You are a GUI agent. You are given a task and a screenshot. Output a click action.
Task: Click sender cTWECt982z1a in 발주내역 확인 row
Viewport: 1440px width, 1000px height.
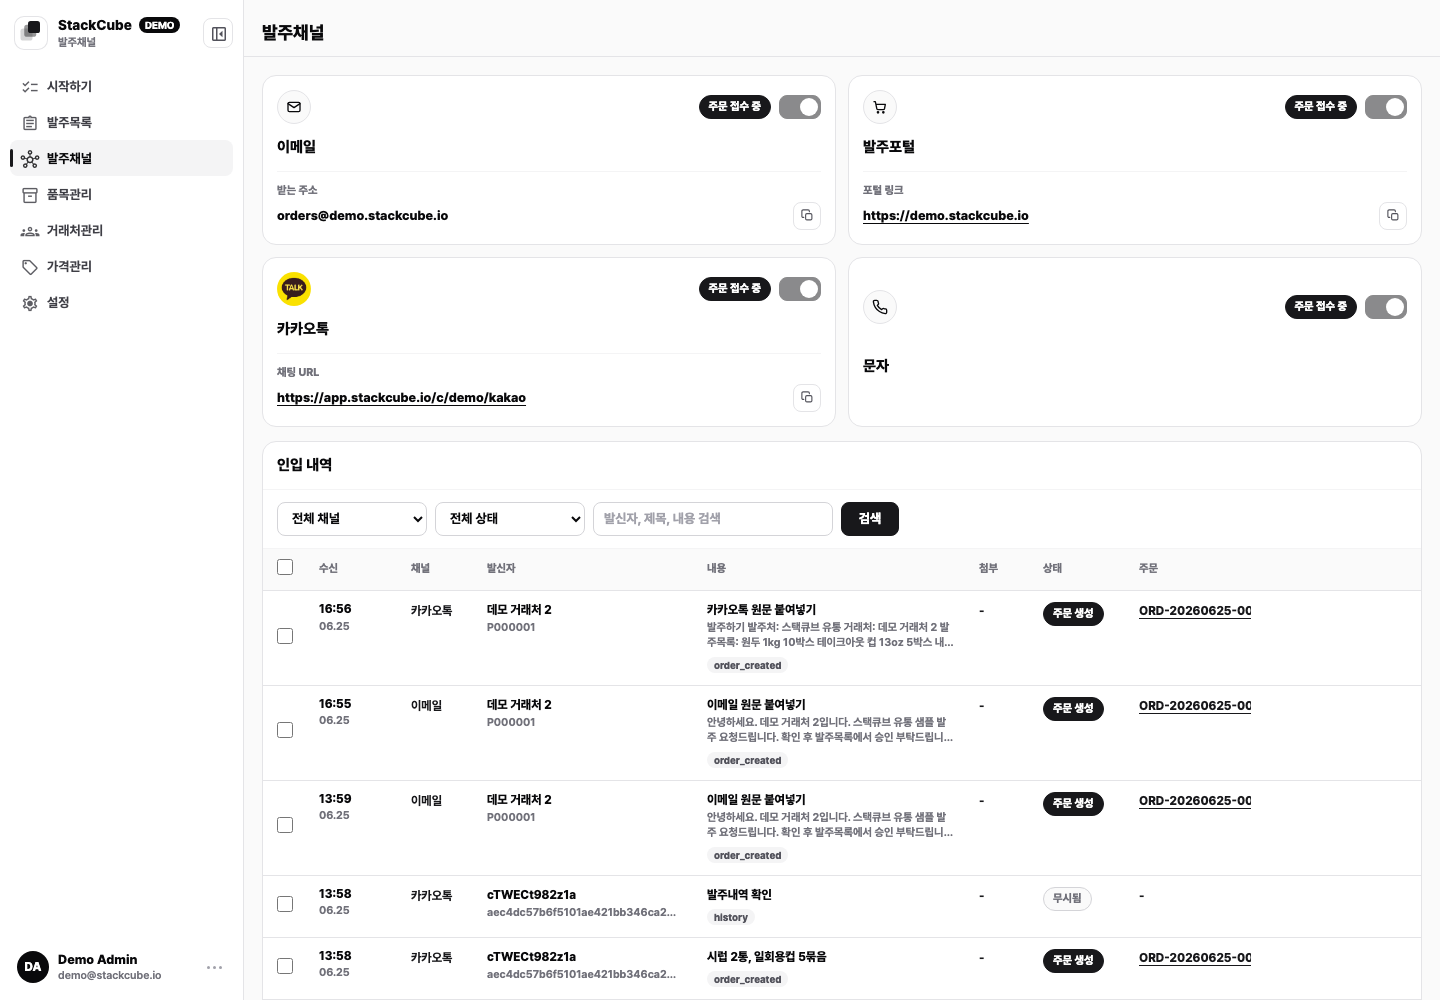pyautogui.click(x=531, y=895)
